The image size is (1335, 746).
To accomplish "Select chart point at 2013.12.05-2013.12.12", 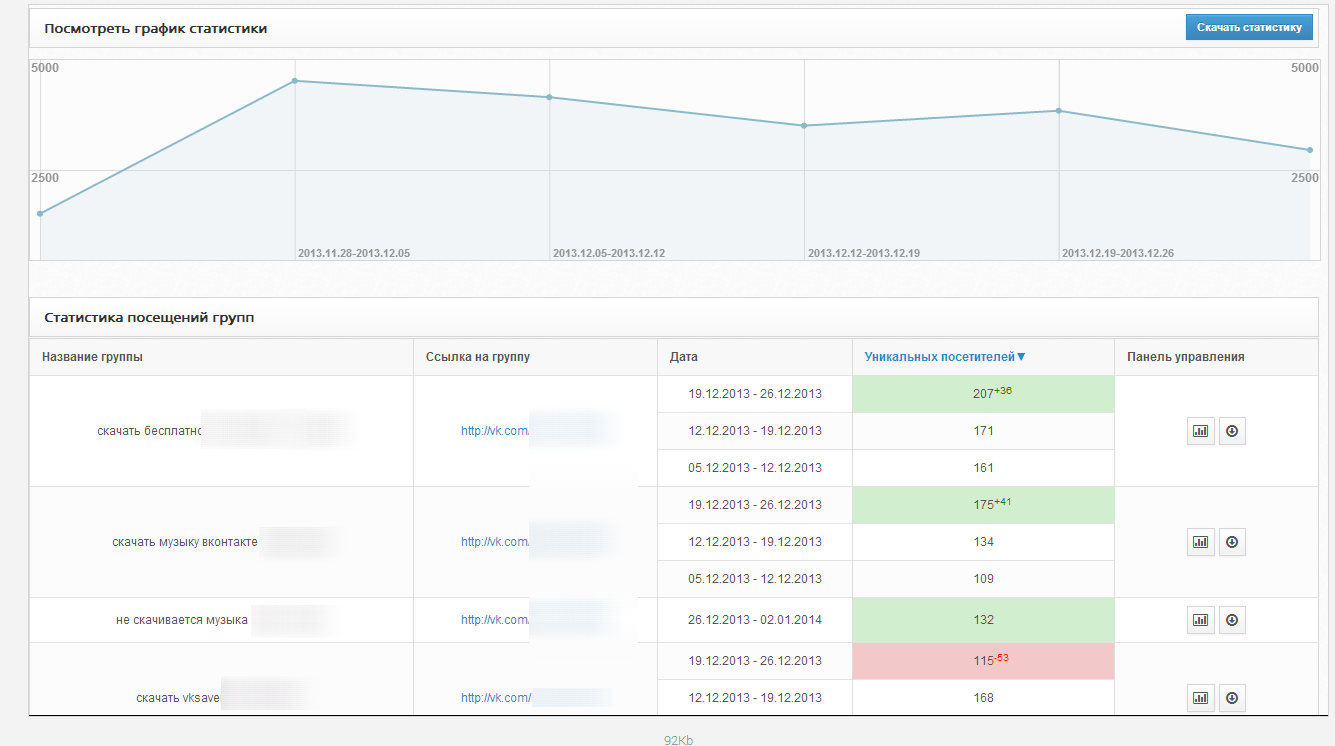I will (549, 97).
